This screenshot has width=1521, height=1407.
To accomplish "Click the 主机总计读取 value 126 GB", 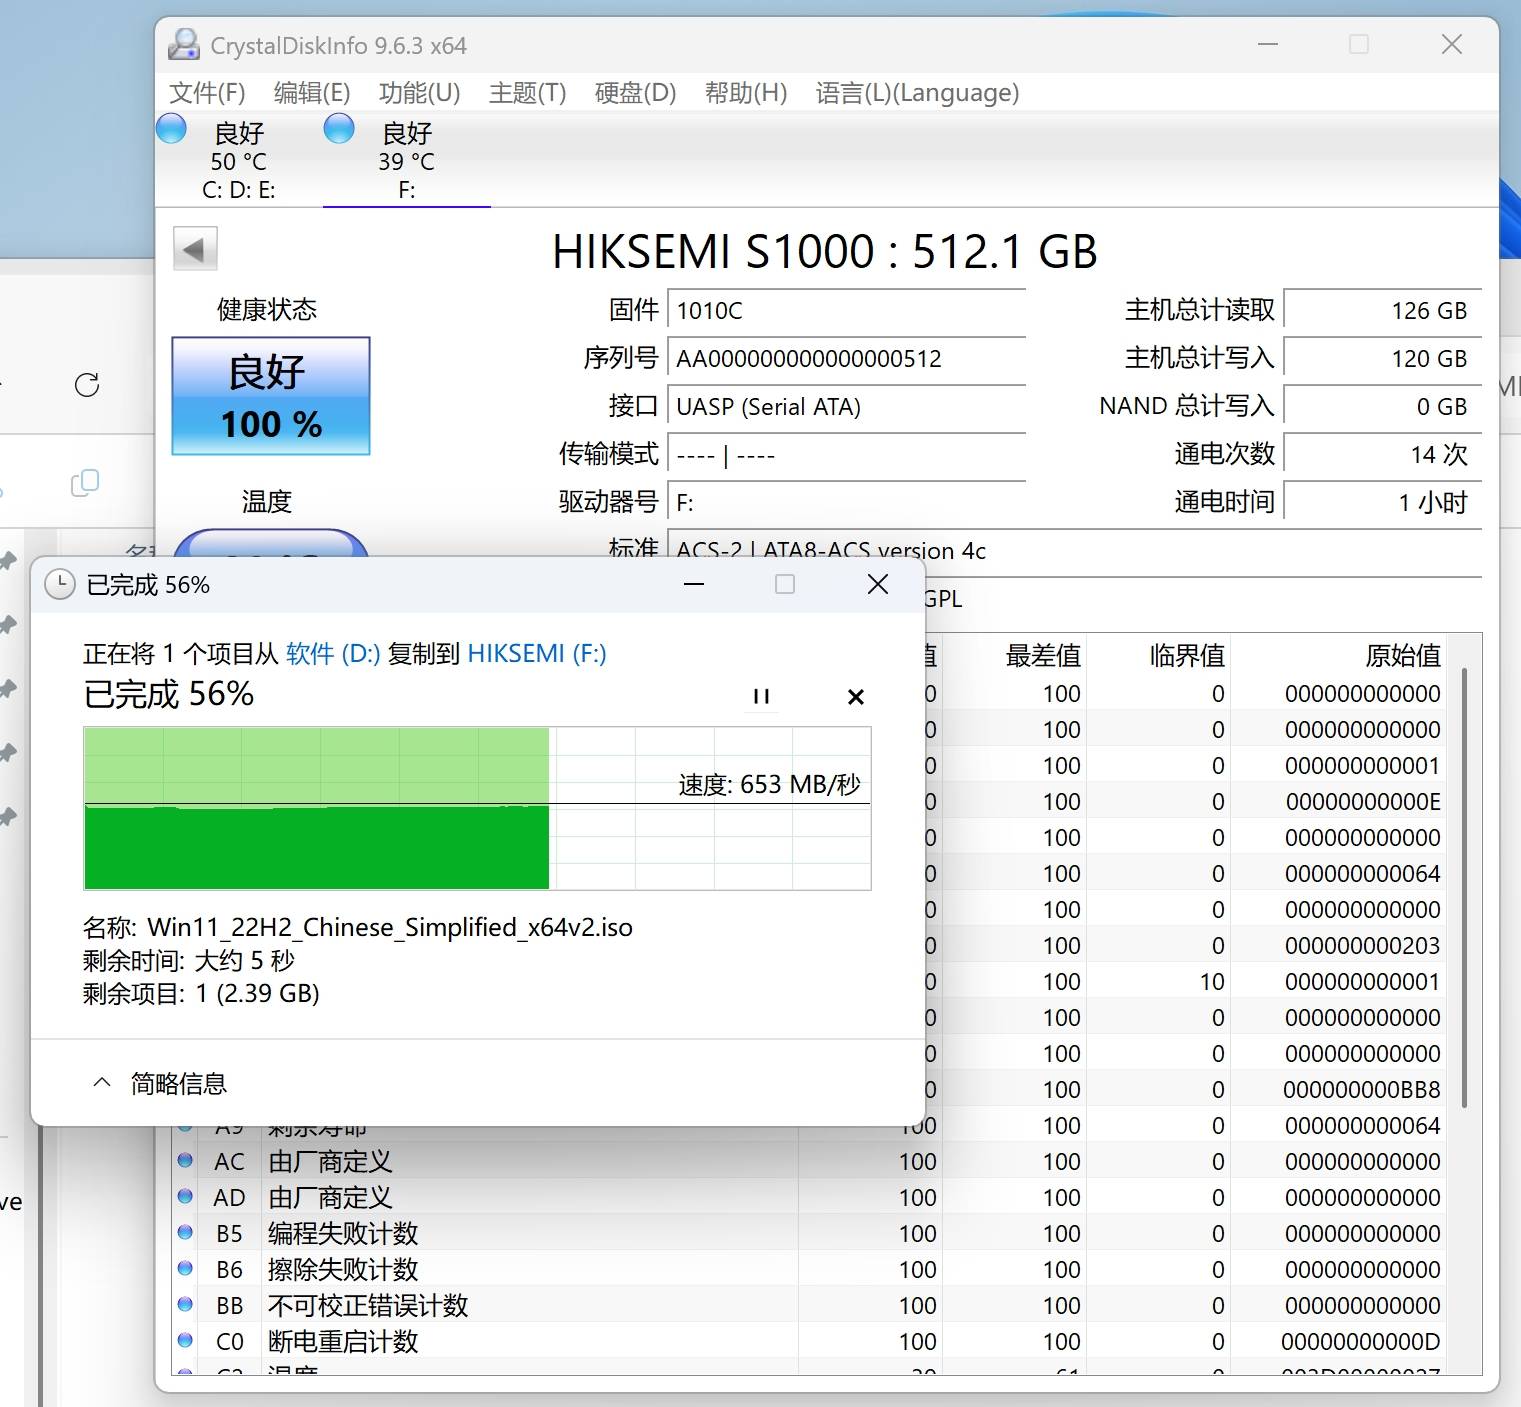I will point(1382,311).
